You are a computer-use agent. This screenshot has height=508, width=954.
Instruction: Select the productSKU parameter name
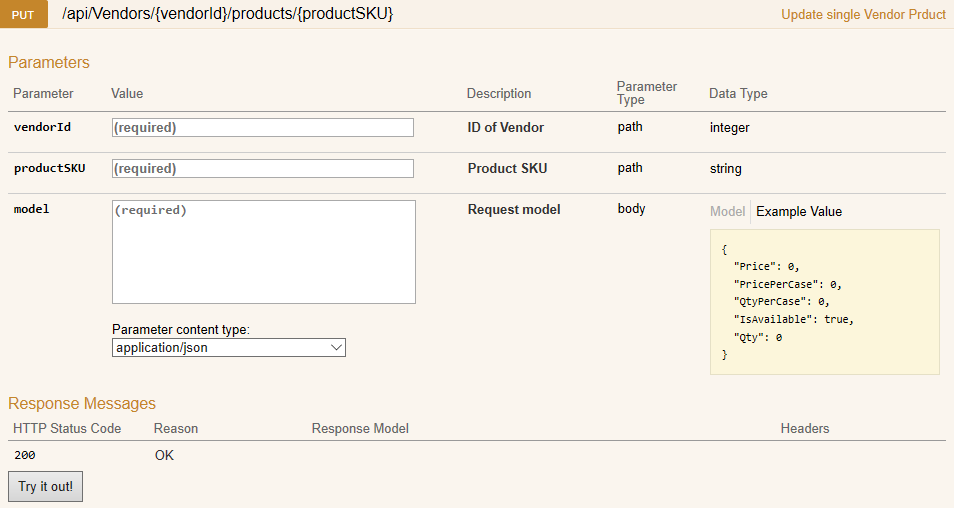(x=49, y=168)
